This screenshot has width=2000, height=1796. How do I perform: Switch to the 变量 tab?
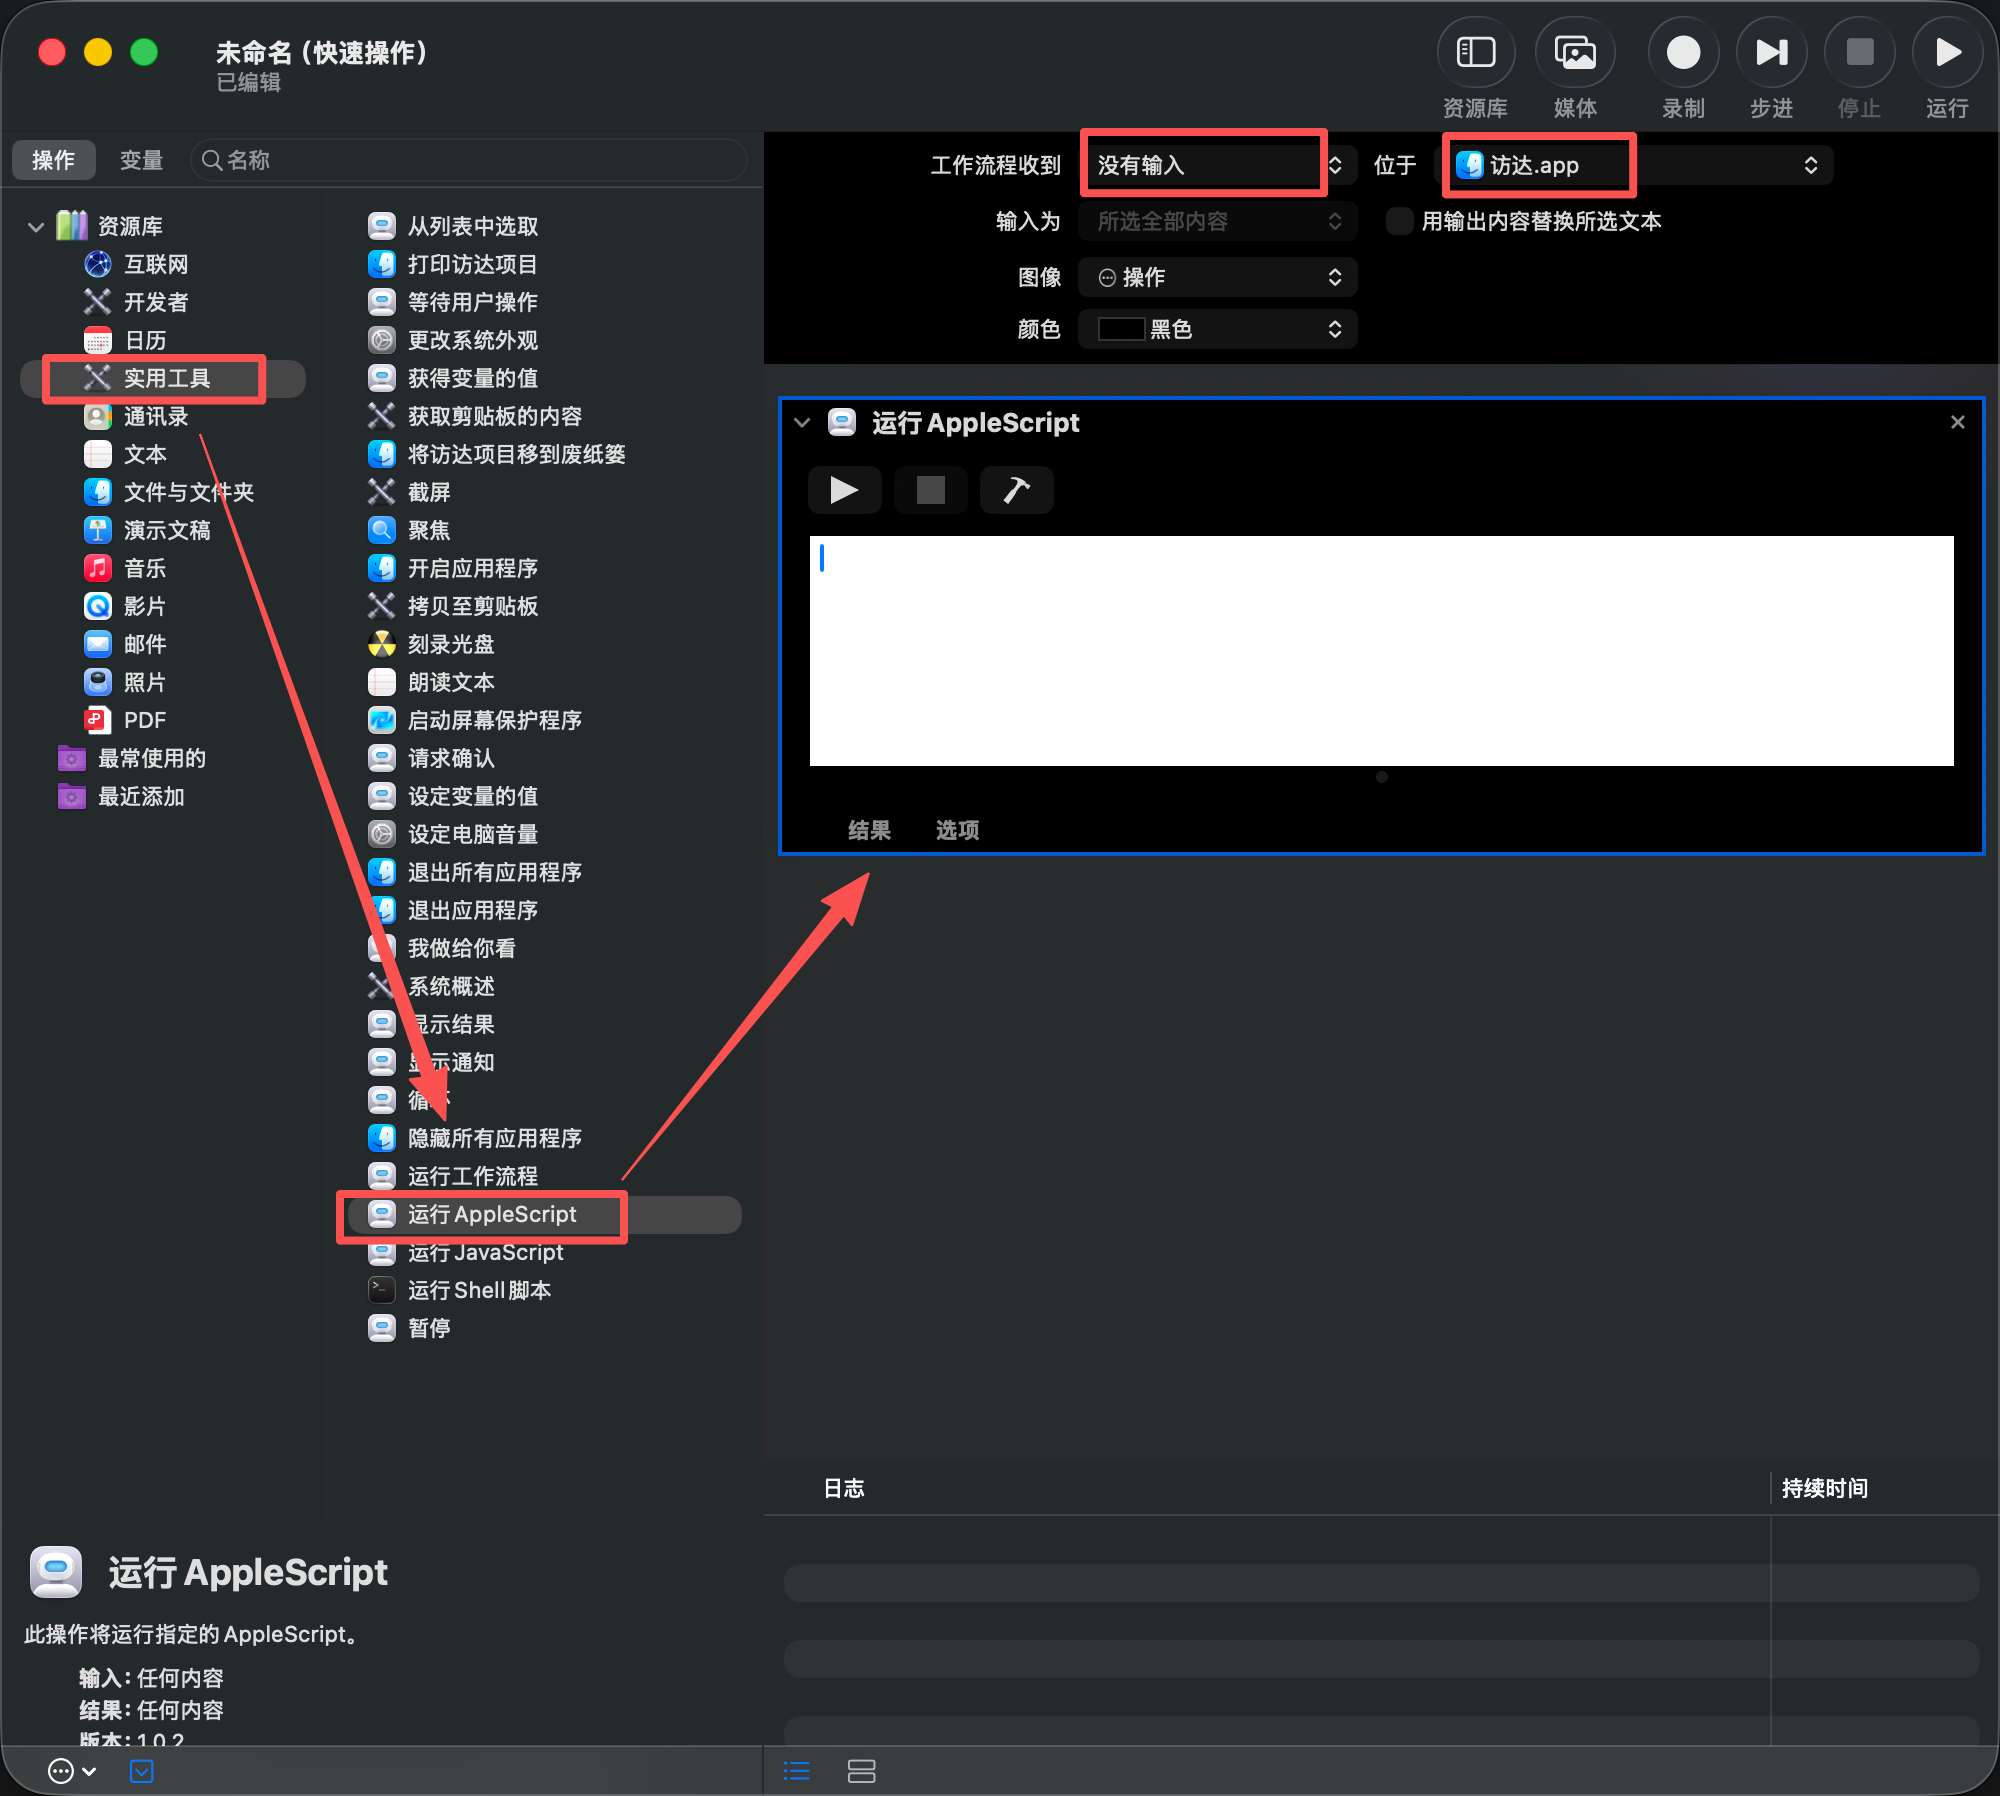[x=141, y=160]
